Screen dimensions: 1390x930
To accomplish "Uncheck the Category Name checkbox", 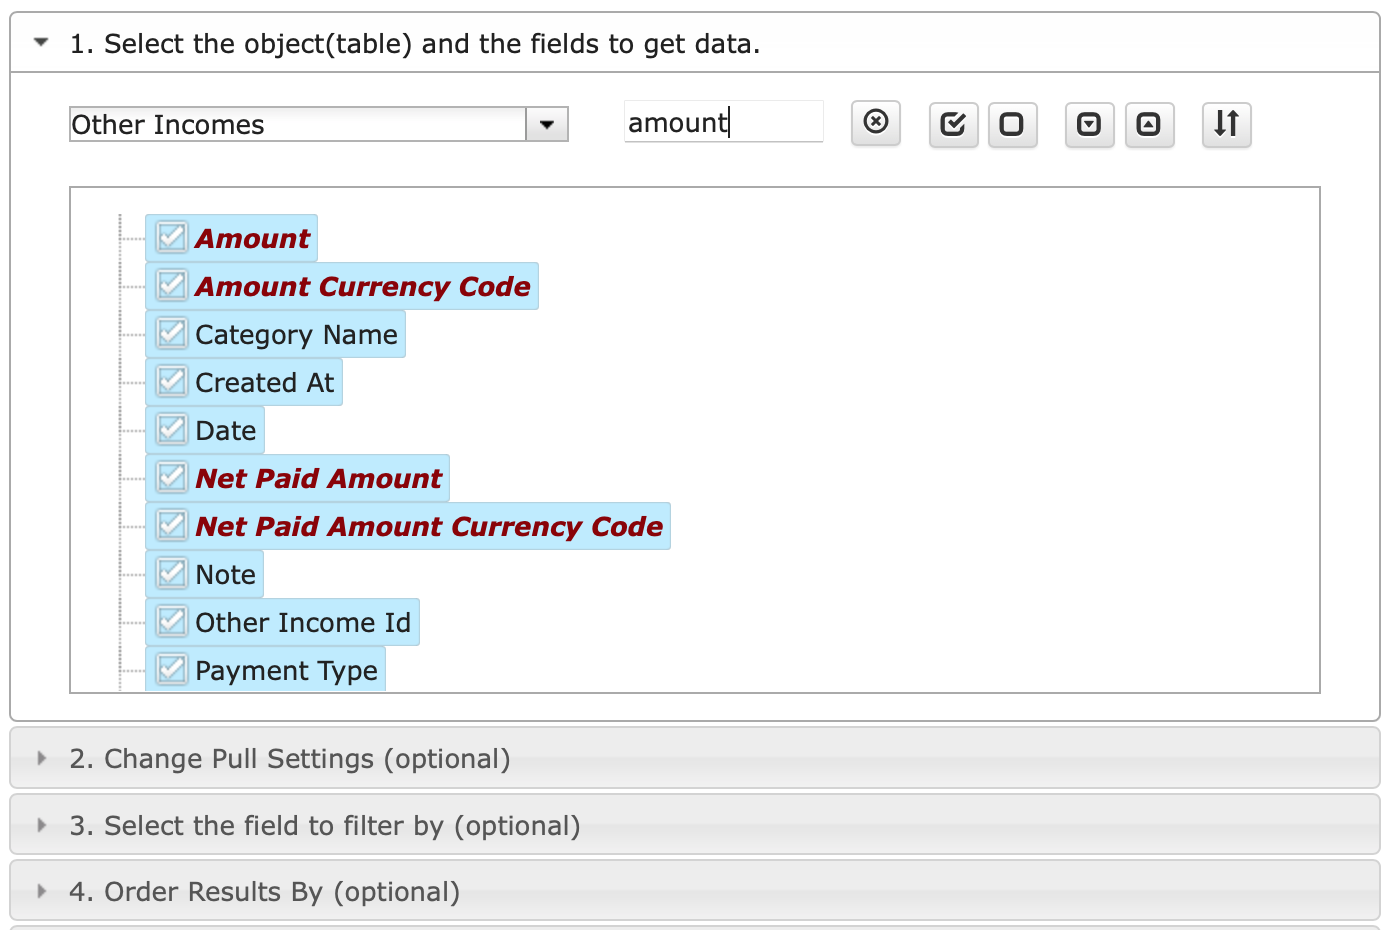I will (172, 334).
